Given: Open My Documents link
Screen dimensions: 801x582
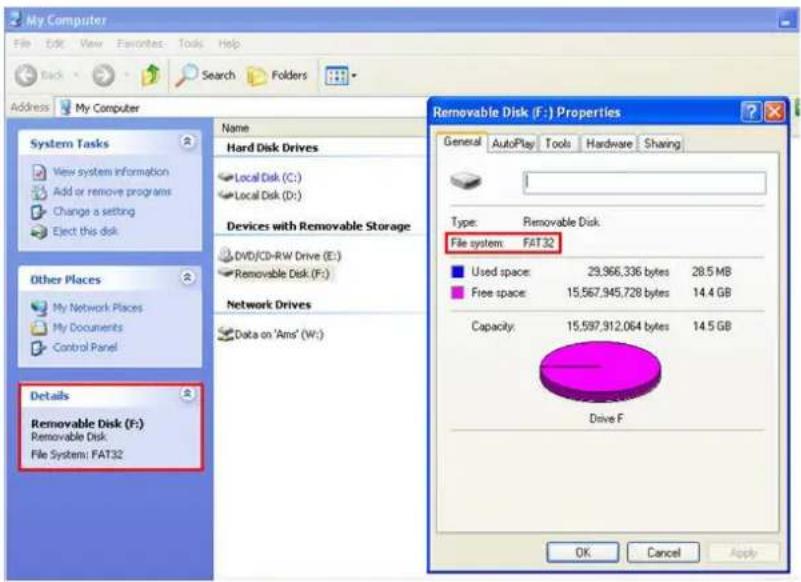Looking at the screenshot, I should pyautogui.click(x=88, y=328).
